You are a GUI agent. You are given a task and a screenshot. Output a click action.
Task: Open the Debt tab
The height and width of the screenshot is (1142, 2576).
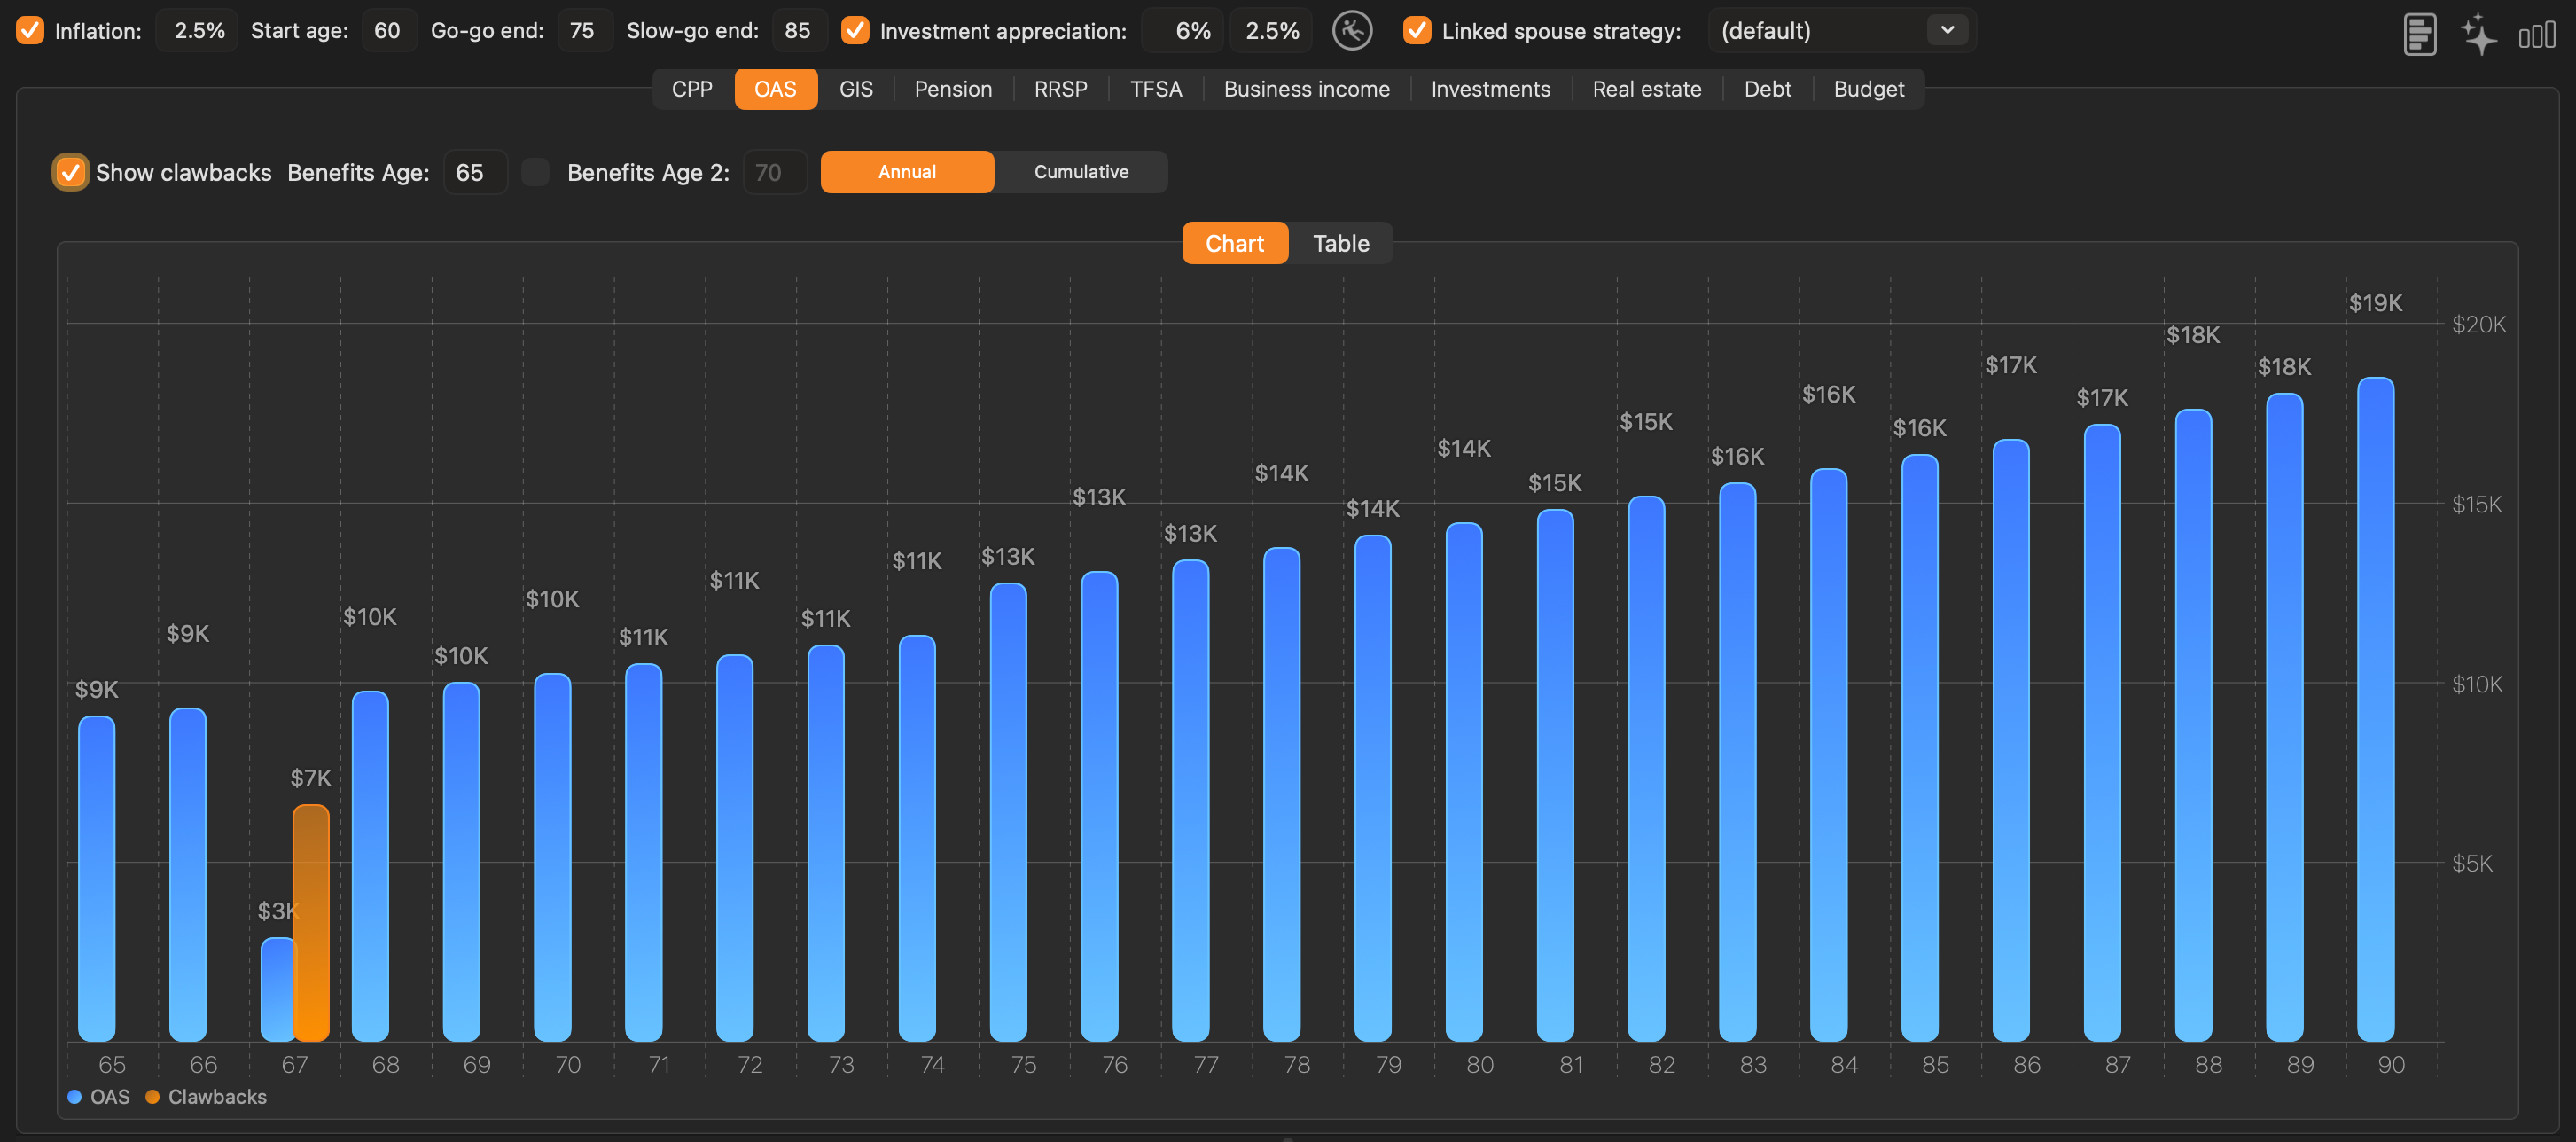(1768, 89)
